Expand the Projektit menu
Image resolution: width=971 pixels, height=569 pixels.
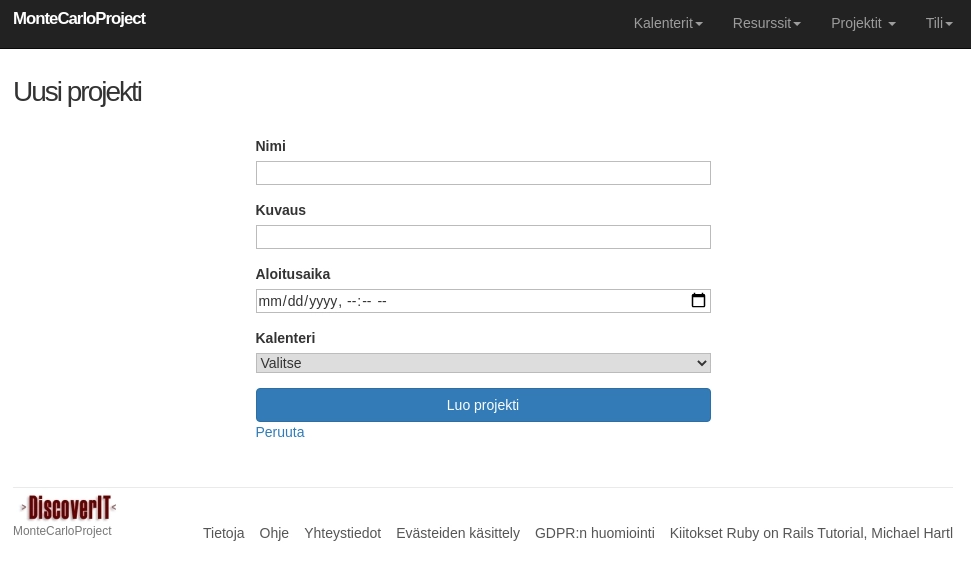coord(862,23)
